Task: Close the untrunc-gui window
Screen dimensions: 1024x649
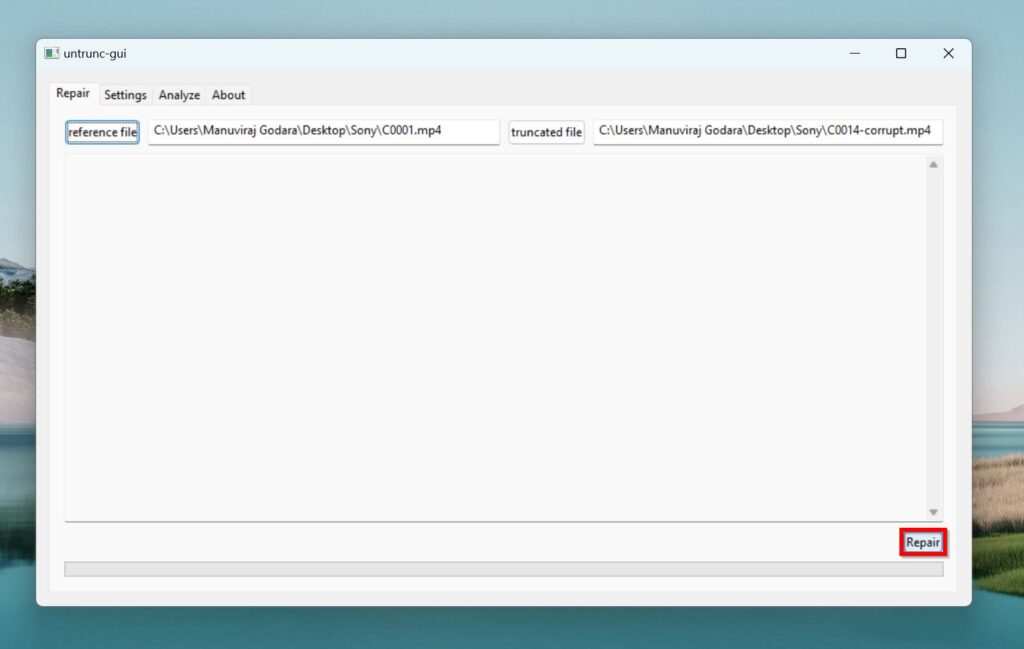Action: pyautogui.click(x=948, y=54)
